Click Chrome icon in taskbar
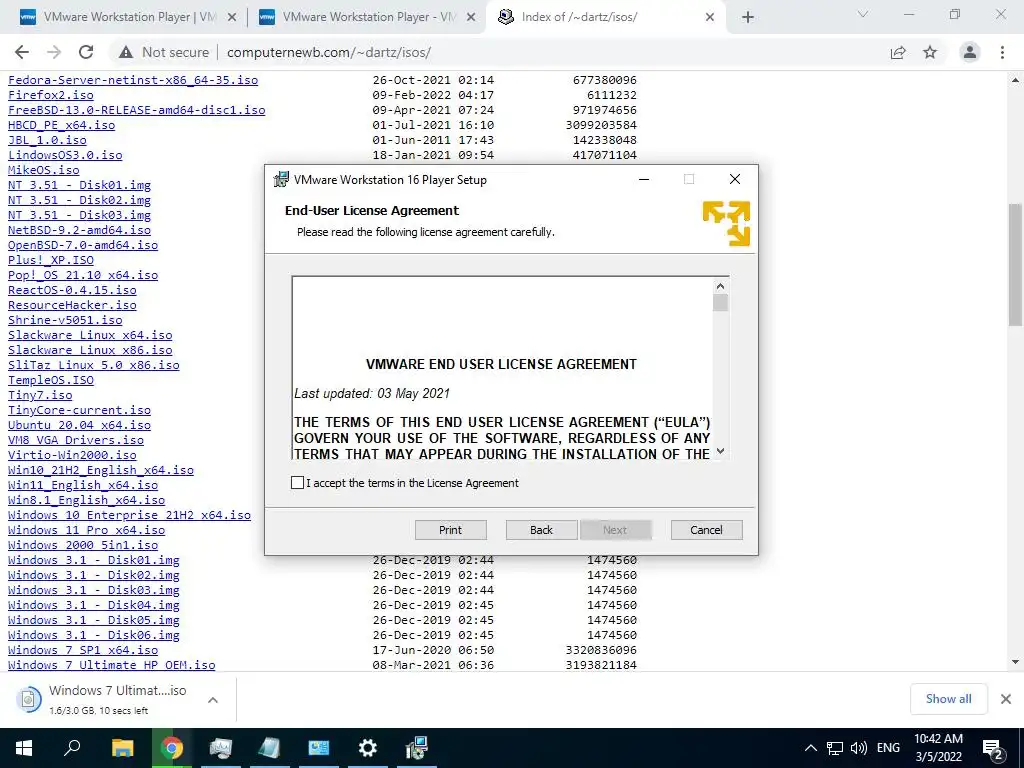The image size is (1024, 768). tap(172, 748)
